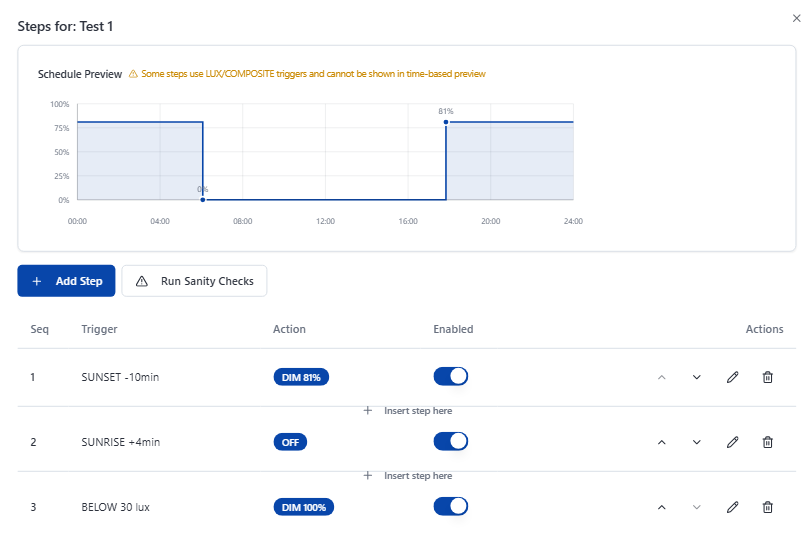
Task: Move step 2 SUNRISE down with chevron
Action: click(x=697, y=443)
